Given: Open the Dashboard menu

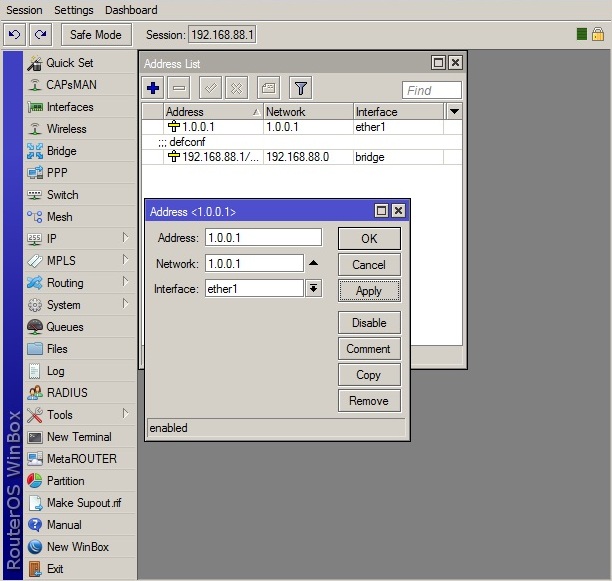Looking at the screenshot, I should 131,10.
